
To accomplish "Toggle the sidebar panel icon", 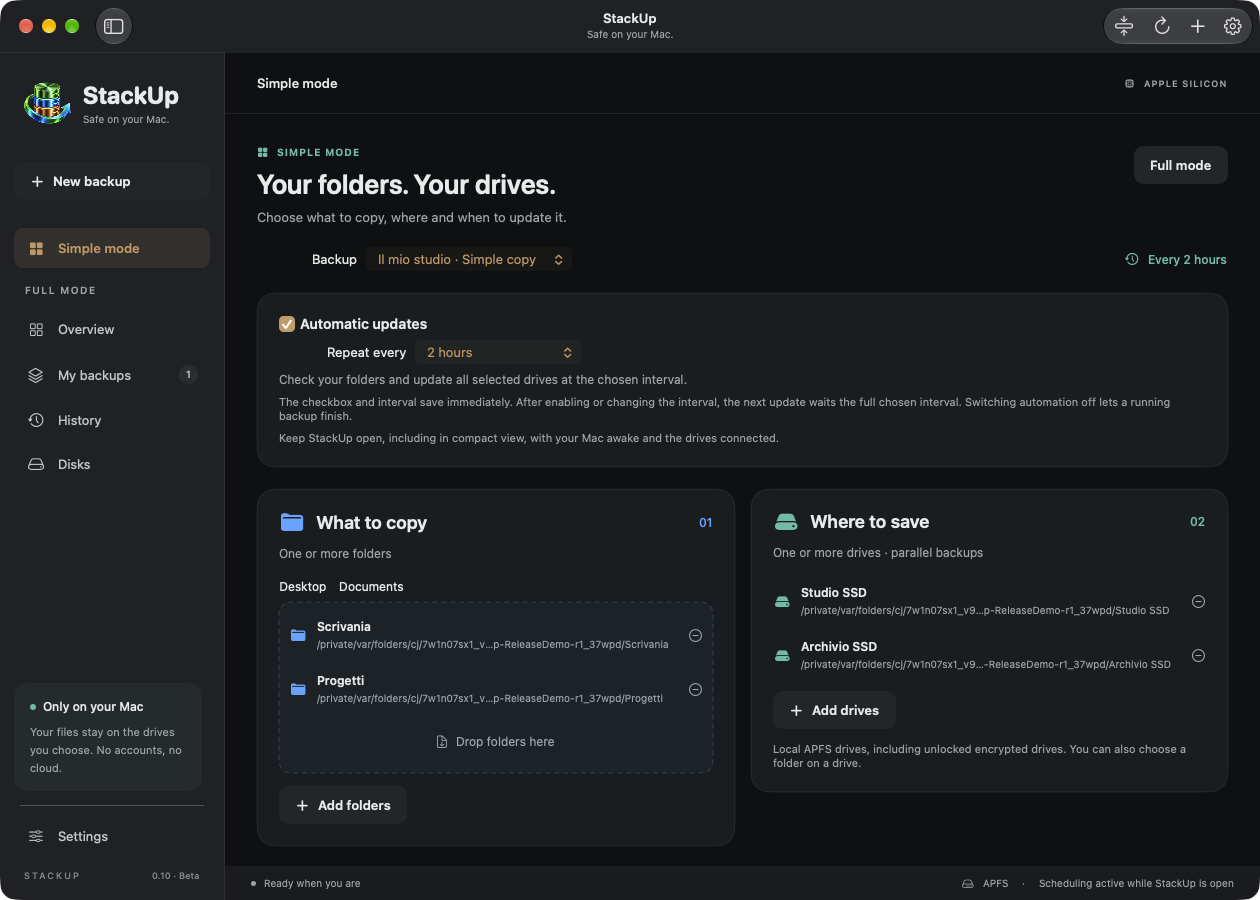I will coord(113,26).
